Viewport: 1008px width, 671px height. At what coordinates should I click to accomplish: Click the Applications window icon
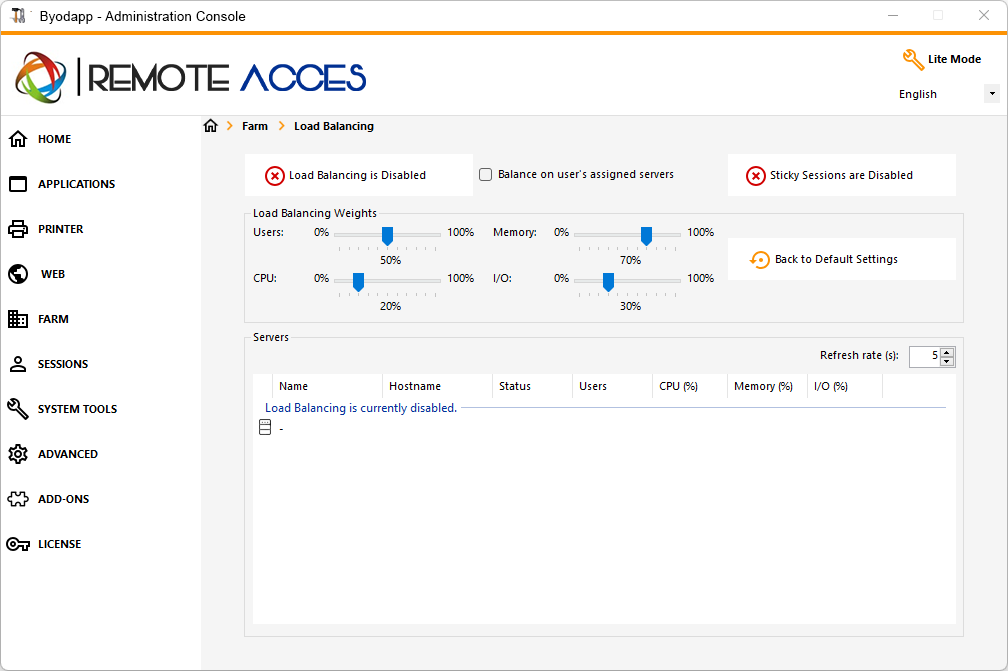[x=18, y=184]
